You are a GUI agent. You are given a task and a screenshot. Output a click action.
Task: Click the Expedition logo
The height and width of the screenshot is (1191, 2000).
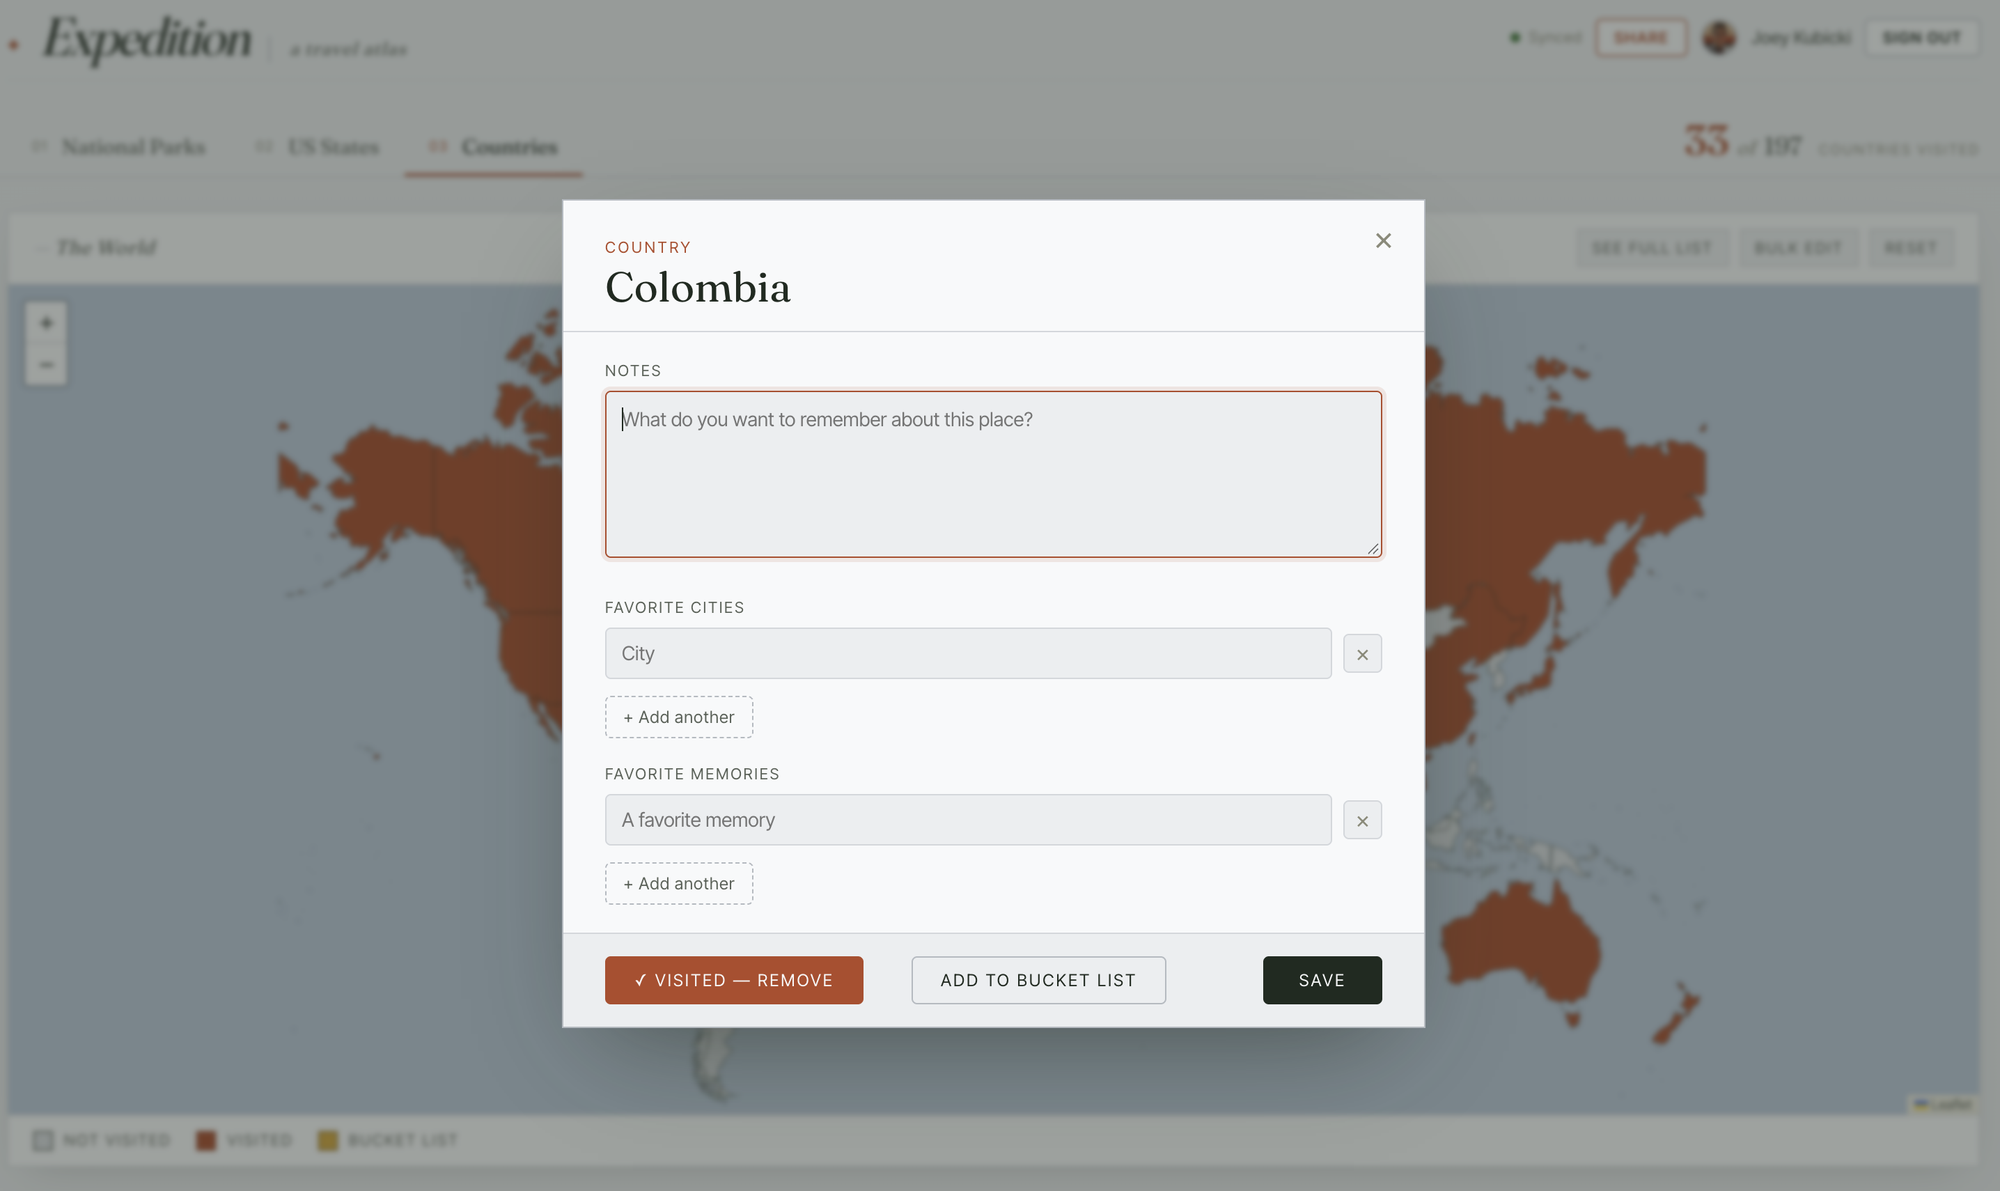pyautogui.click(x=147, y=41)
